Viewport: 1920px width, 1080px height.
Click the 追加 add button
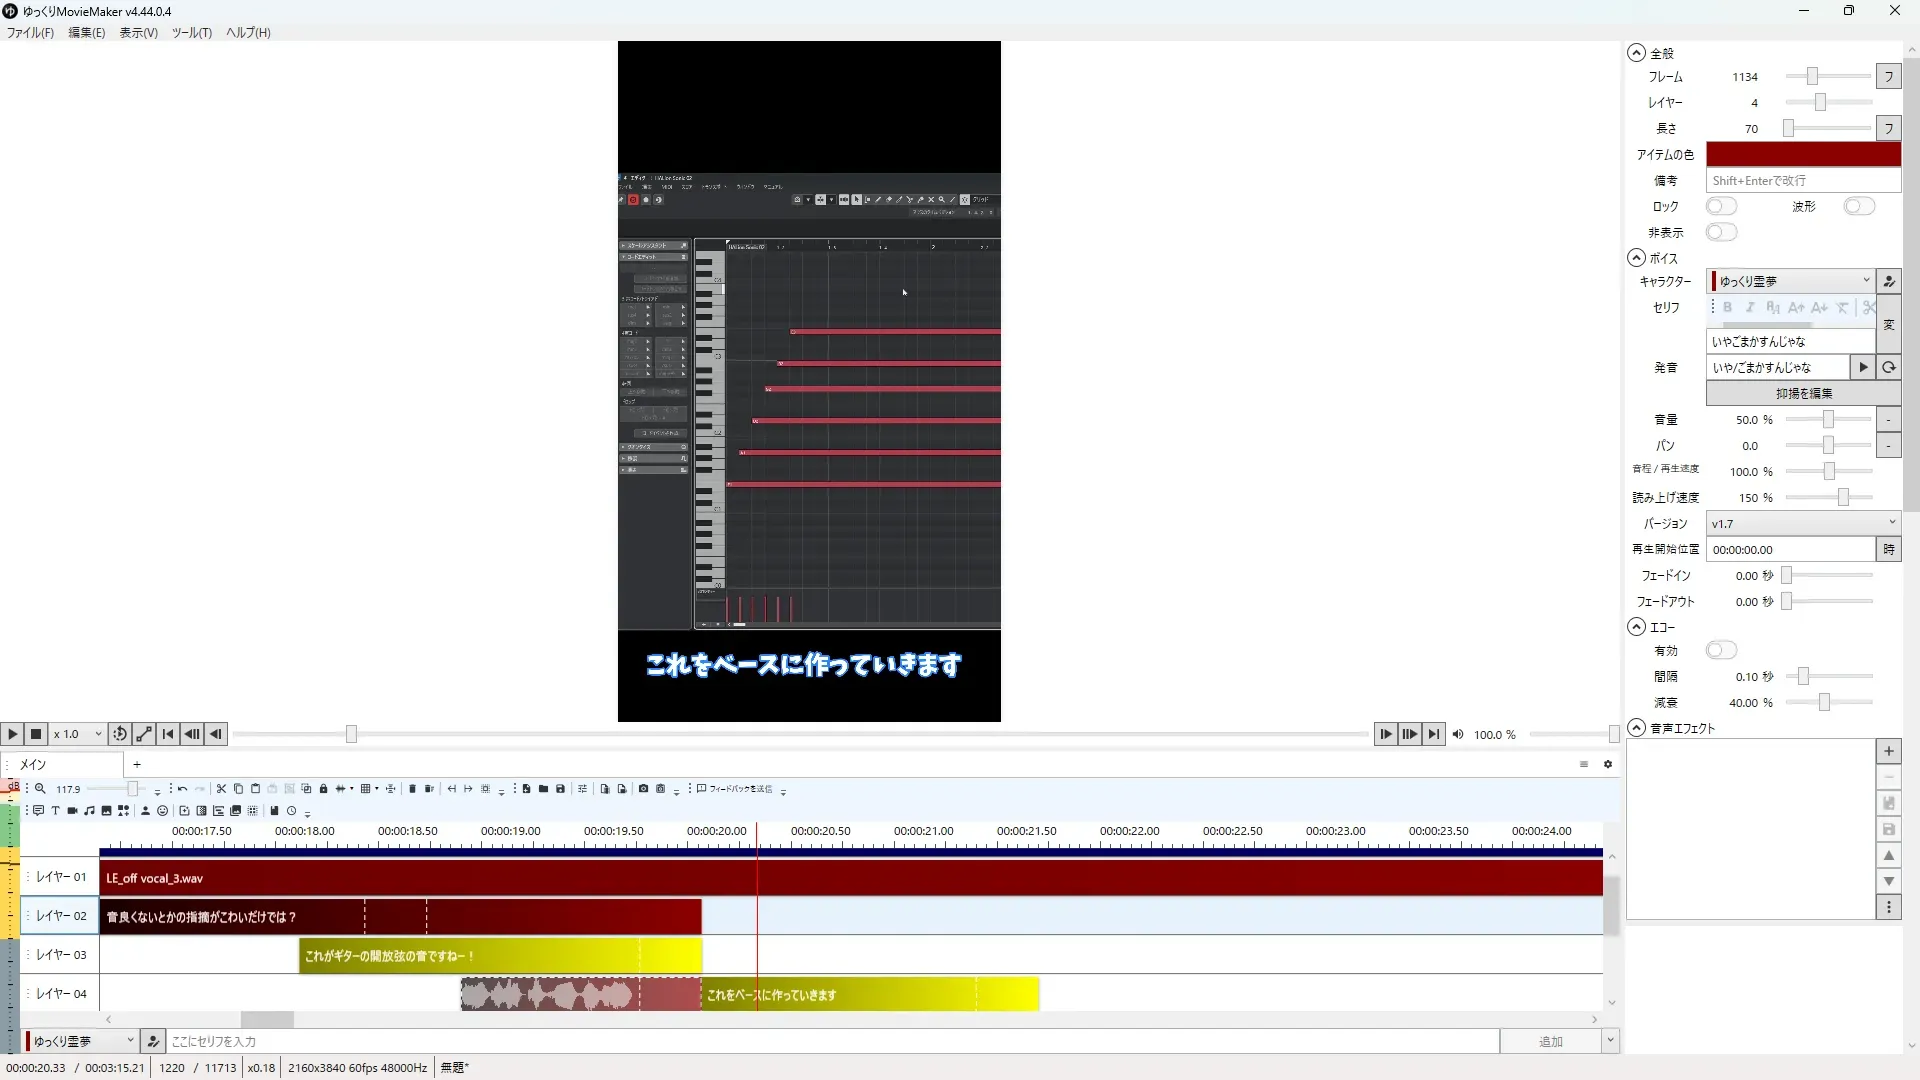[1550, 1041]
